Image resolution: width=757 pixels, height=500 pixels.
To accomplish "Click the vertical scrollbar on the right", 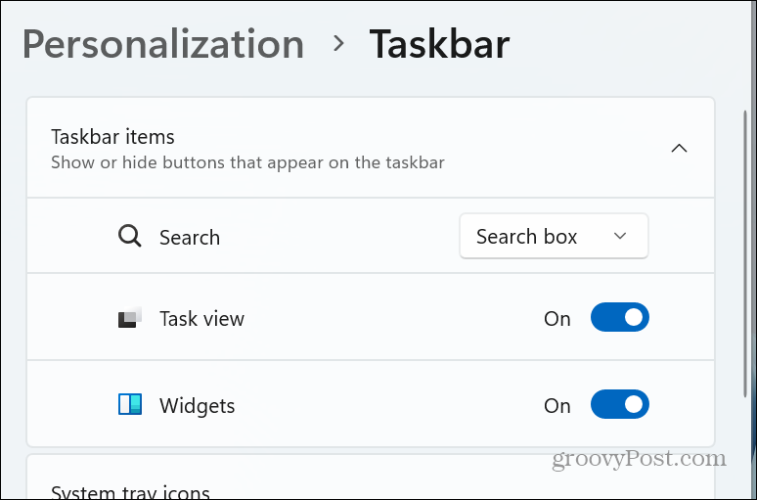I will [x=745, y=253].
